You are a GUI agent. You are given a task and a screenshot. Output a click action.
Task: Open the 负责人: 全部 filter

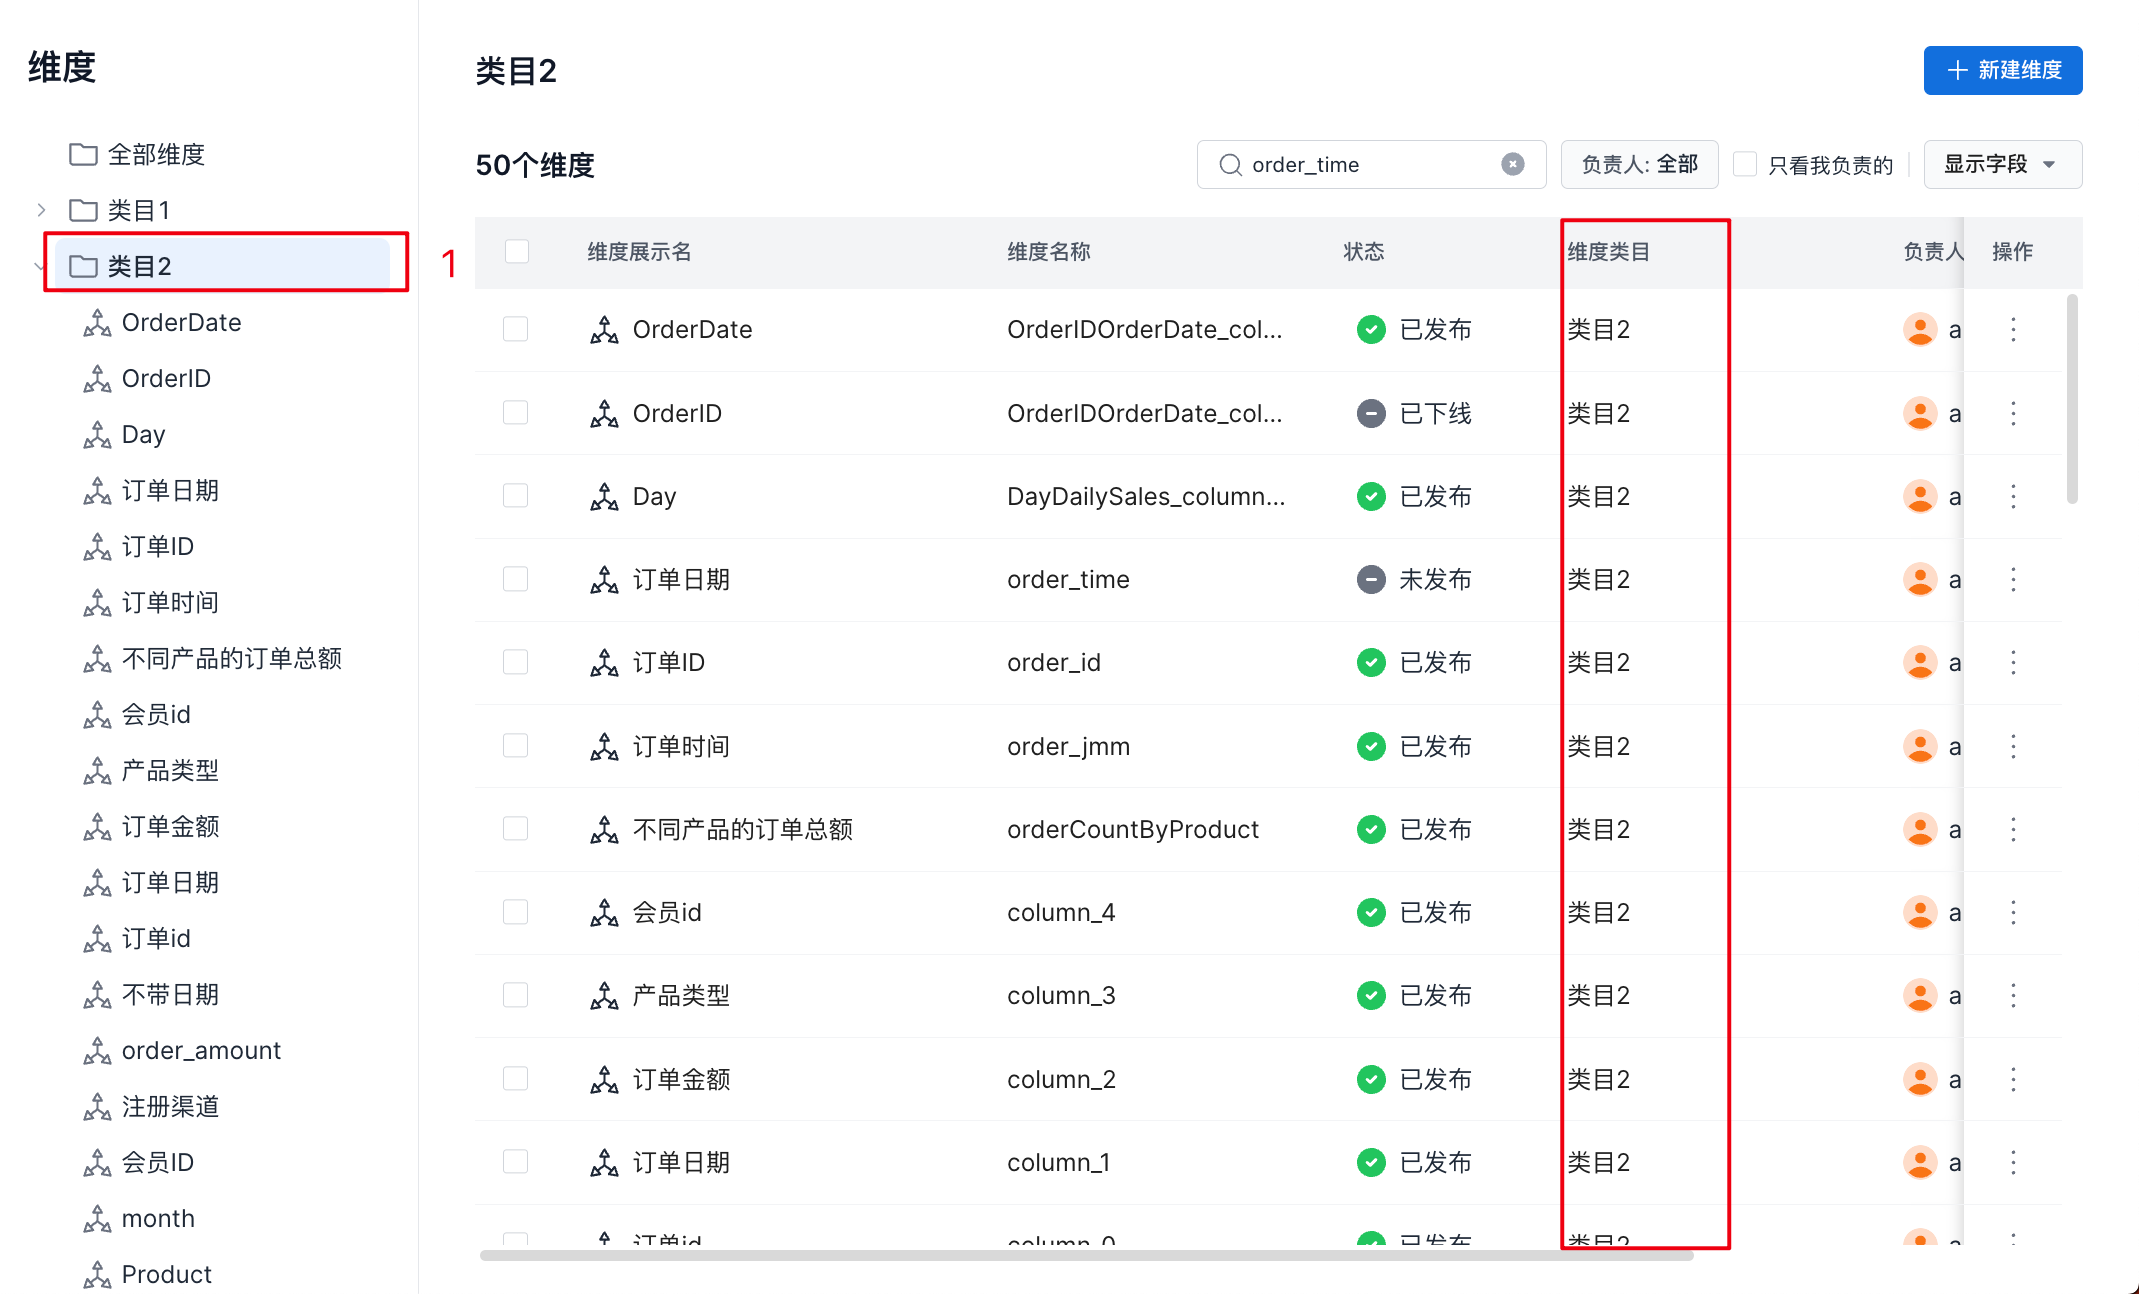(x=1639, y=164)
